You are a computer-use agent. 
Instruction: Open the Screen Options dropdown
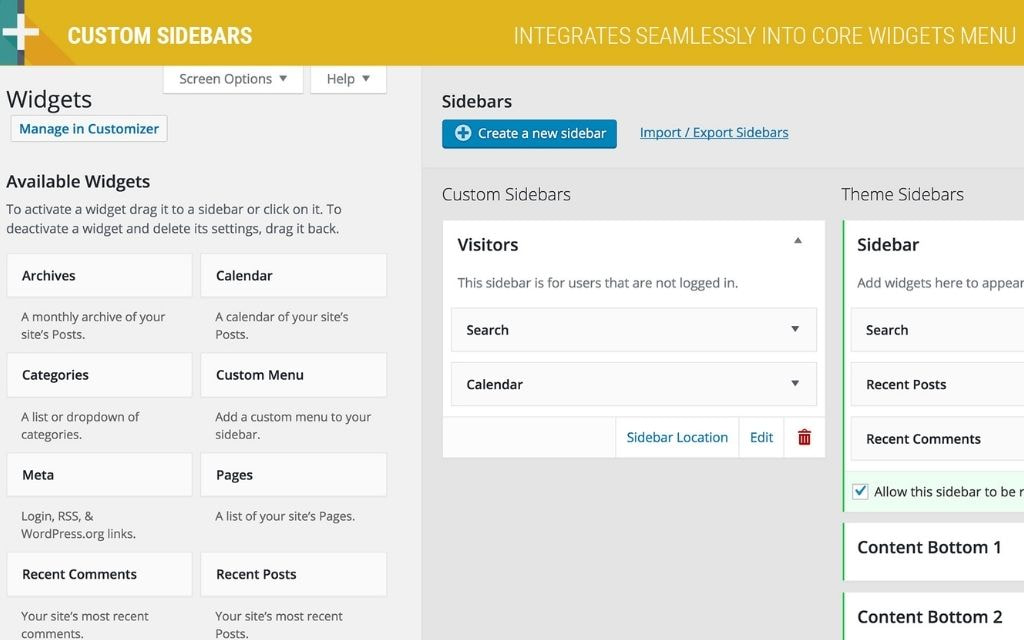(233, 79)
